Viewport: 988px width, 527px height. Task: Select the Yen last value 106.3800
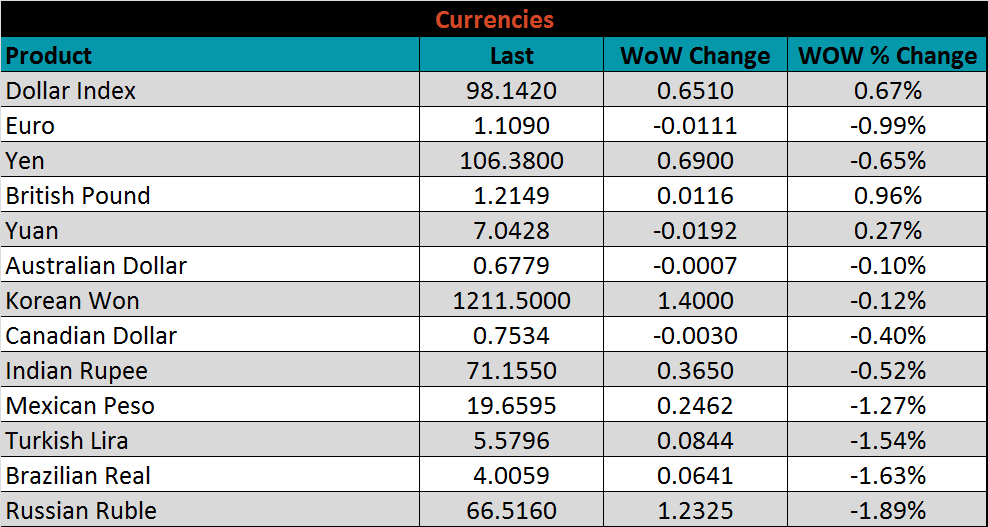(511, 161)
